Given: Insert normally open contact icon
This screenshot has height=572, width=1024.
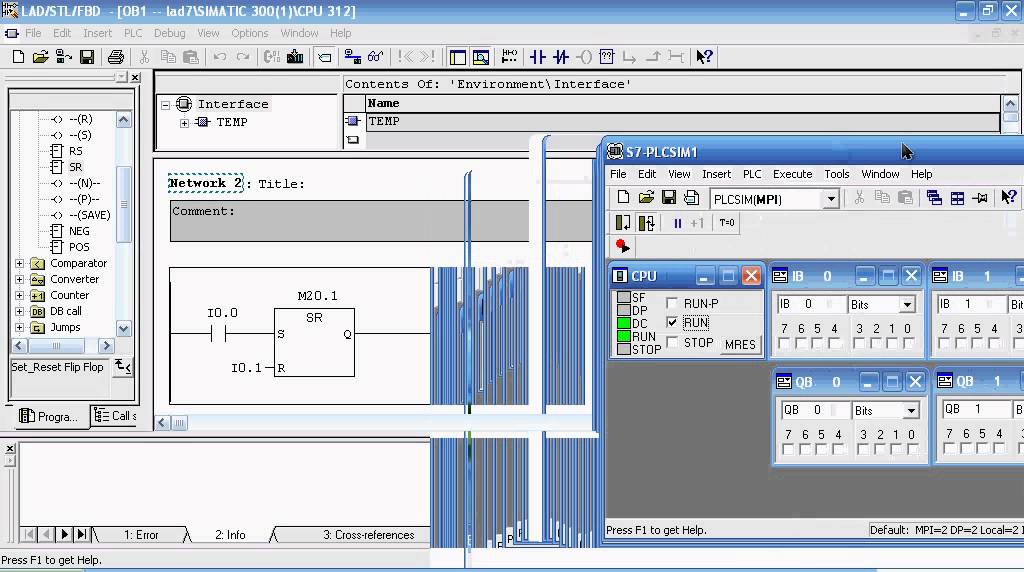Looking at the screenshot, I should coord(537,57).
